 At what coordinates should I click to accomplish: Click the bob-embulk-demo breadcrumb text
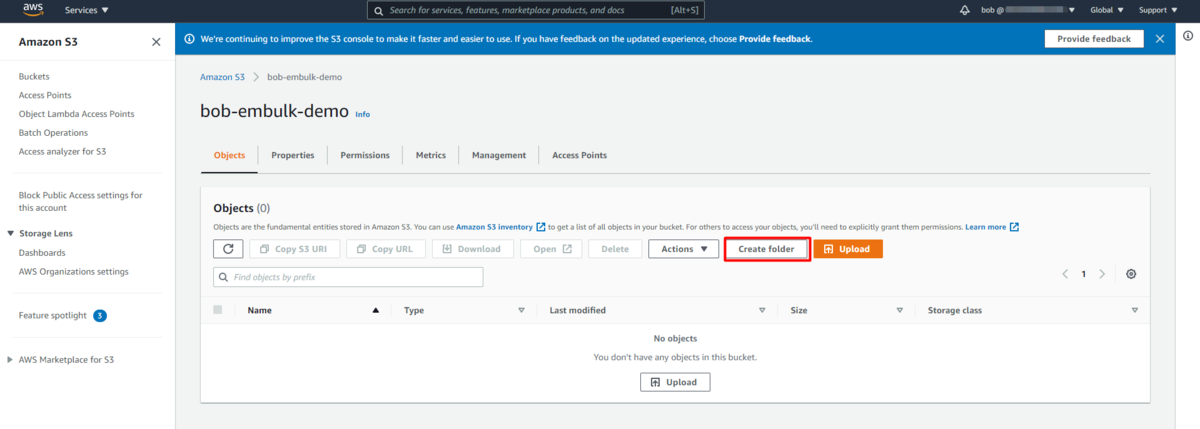pyautogui.click(x=305, y=77)
